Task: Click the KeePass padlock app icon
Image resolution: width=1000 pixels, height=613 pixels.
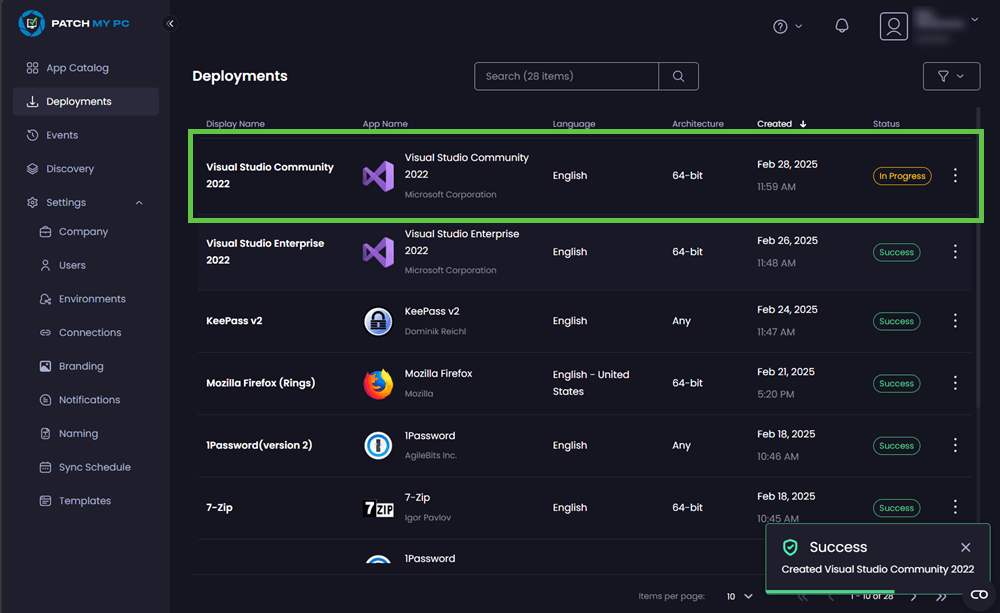Action: click(378, 321)
